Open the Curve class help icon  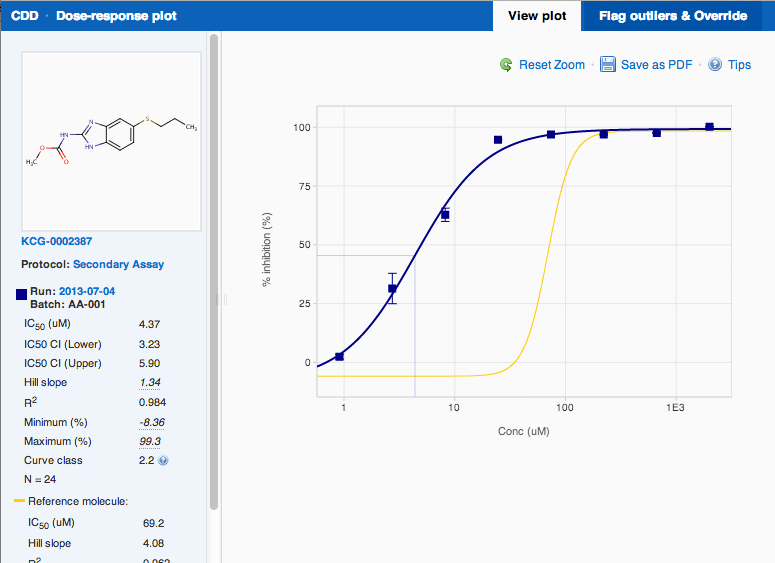[x=163, y=461]
